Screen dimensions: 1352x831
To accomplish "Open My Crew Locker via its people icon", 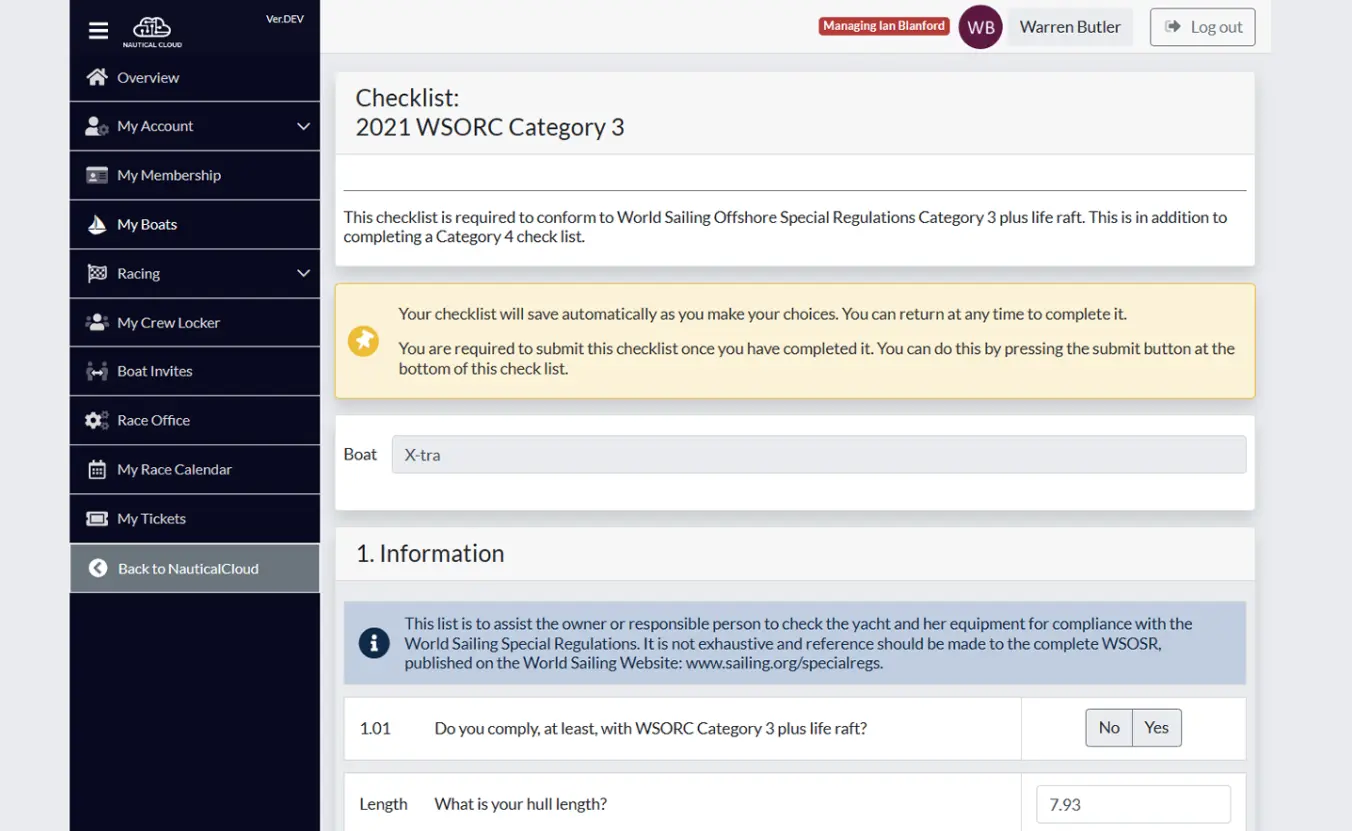I will click(x=96, y=322).
